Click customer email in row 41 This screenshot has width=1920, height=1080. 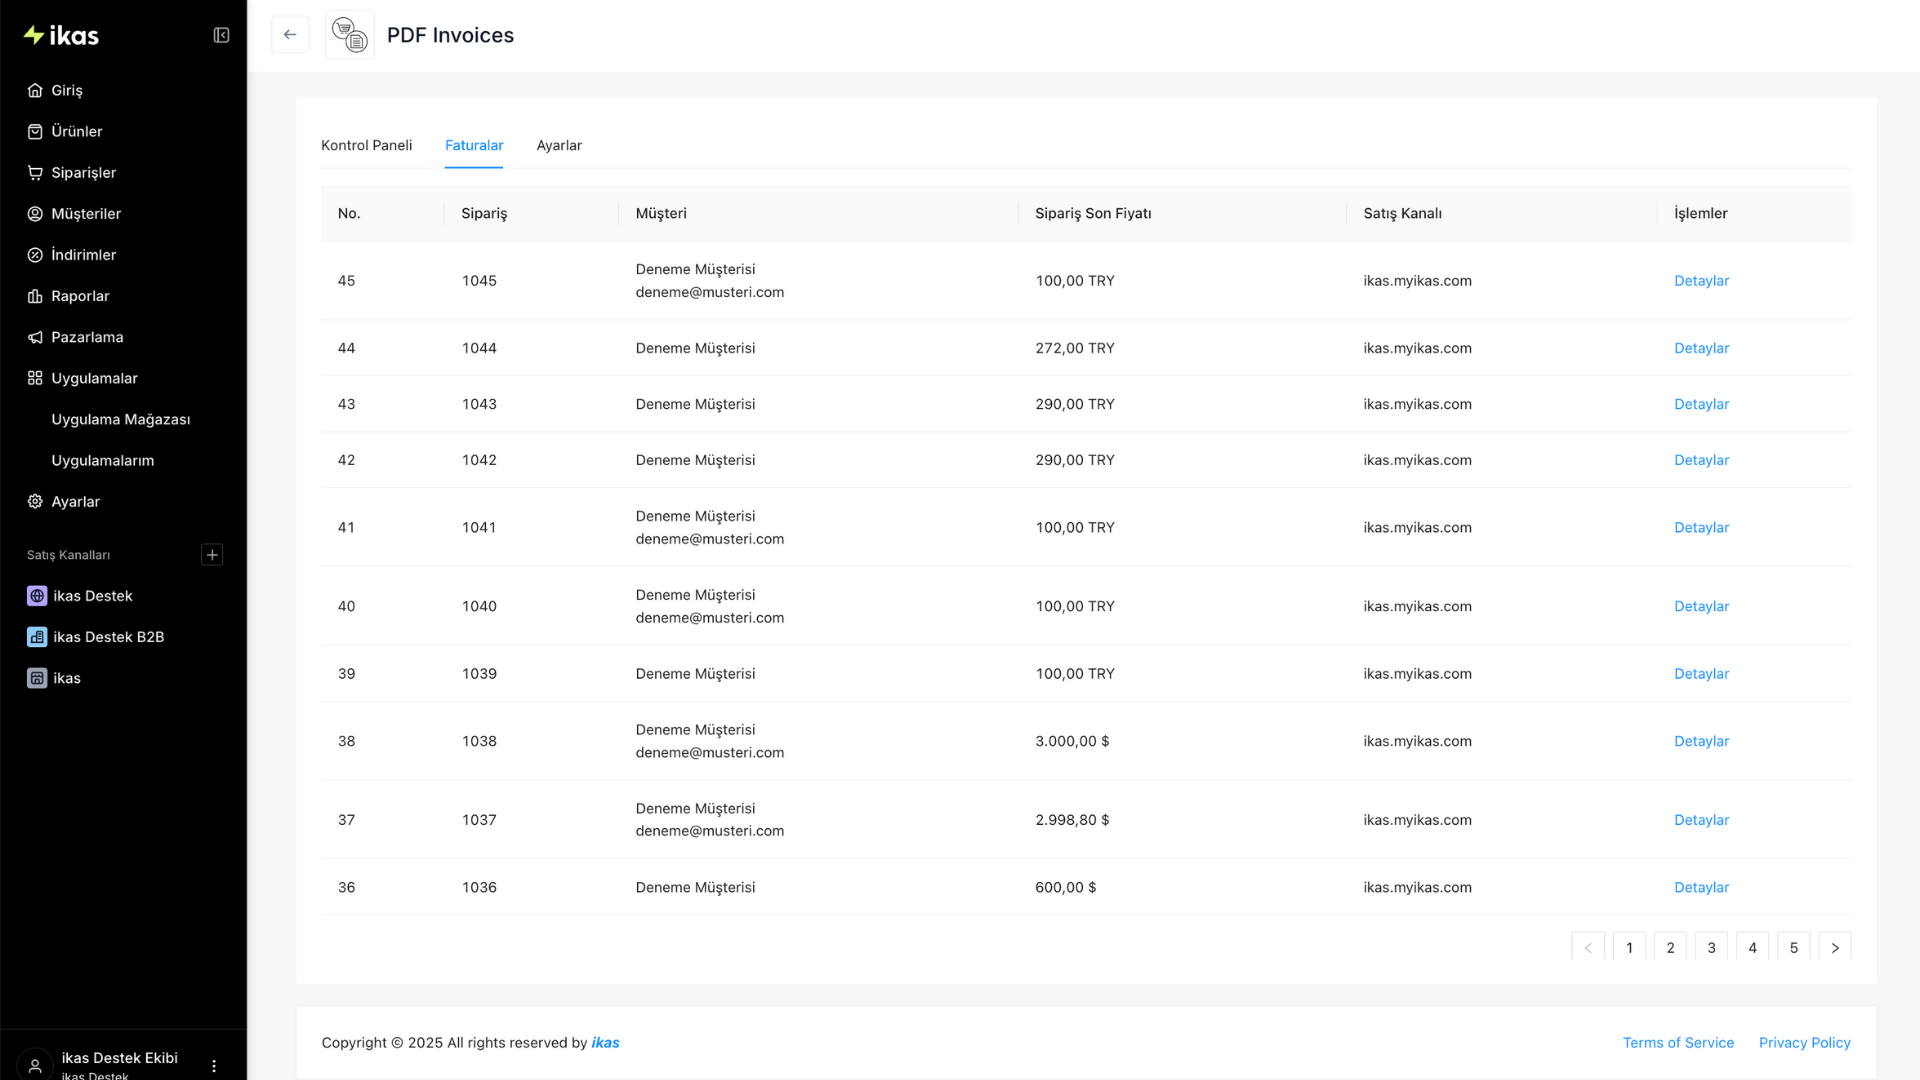point(710,539)
